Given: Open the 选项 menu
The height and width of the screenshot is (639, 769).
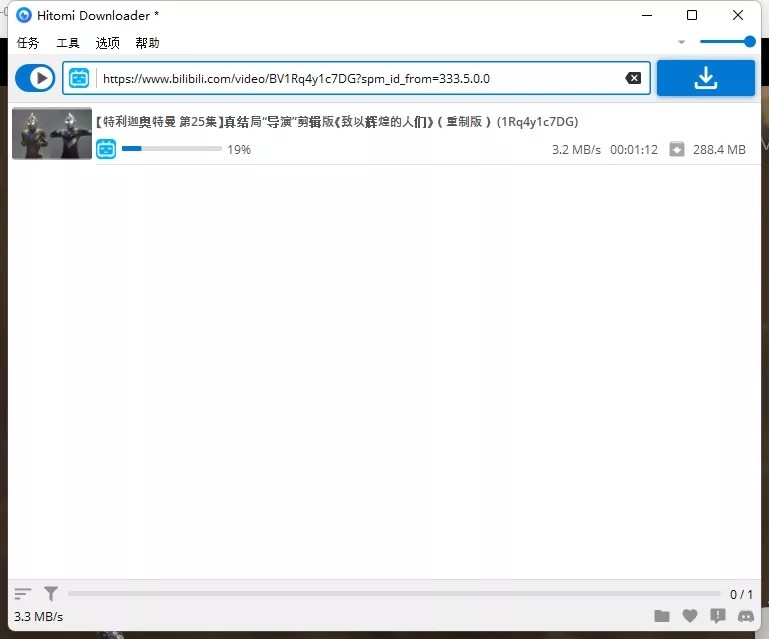Looking at the screenshot, I should coord(107,43).
